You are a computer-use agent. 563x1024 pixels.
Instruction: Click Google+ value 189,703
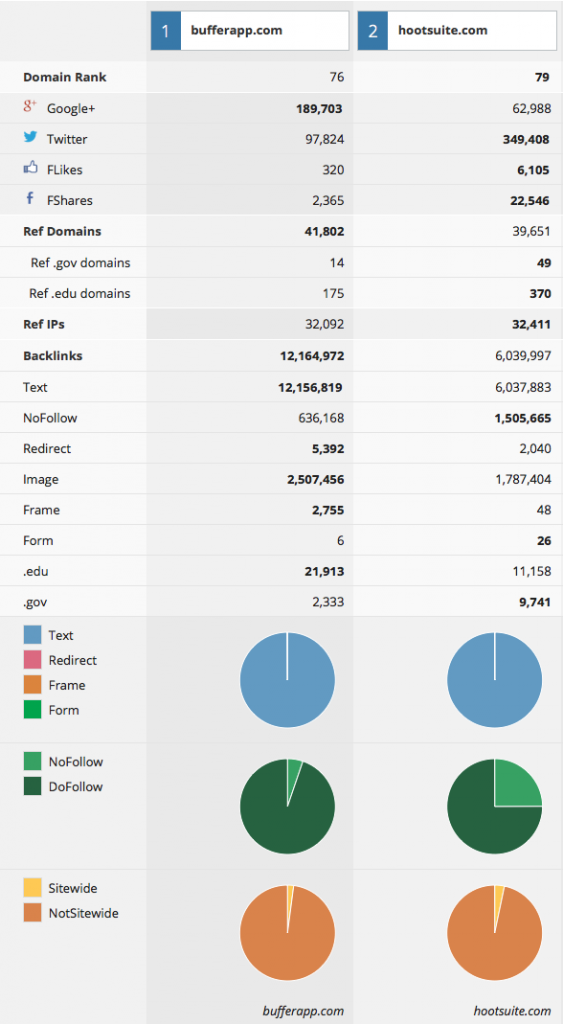[319, 108]
